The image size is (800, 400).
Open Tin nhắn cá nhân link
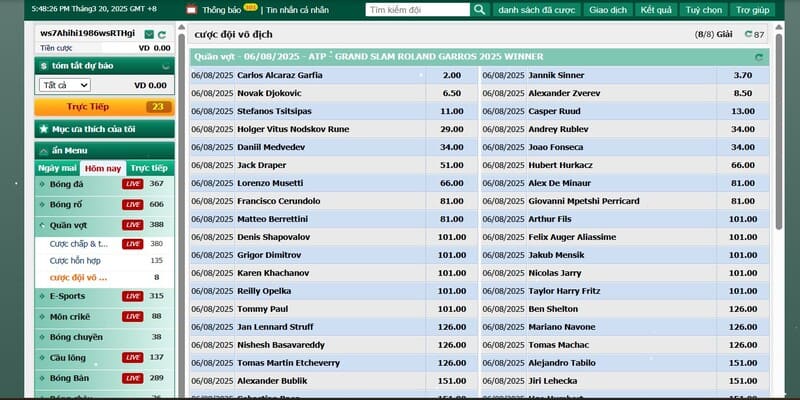click(x=297, y=10)
